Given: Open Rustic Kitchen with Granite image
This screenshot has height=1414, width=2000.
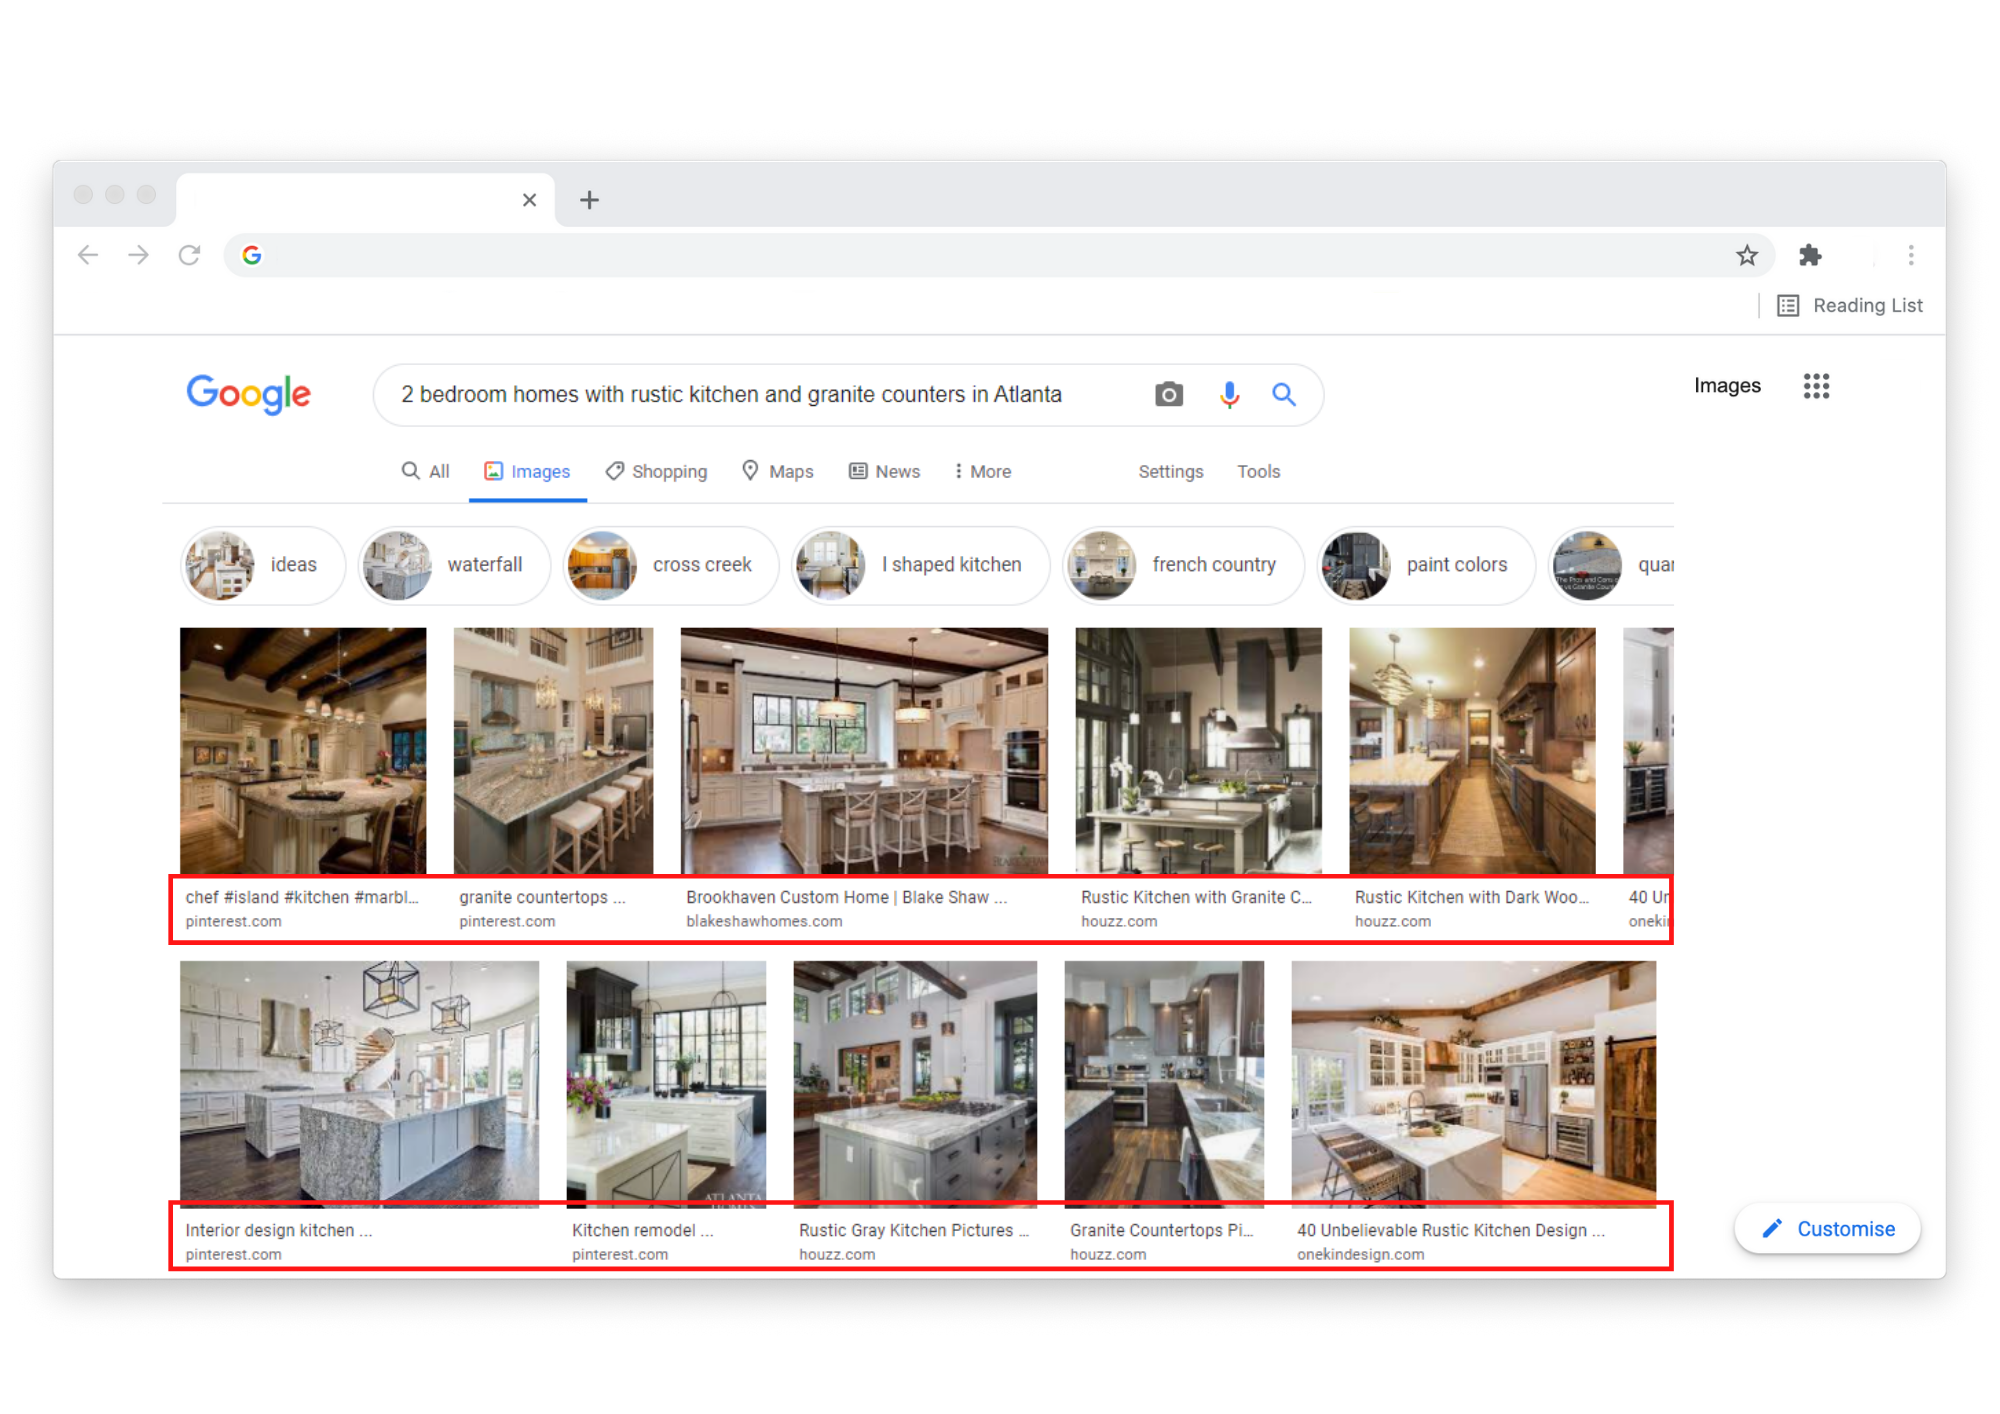Looking at the screenshot, I should click(x=1198, y=750).
